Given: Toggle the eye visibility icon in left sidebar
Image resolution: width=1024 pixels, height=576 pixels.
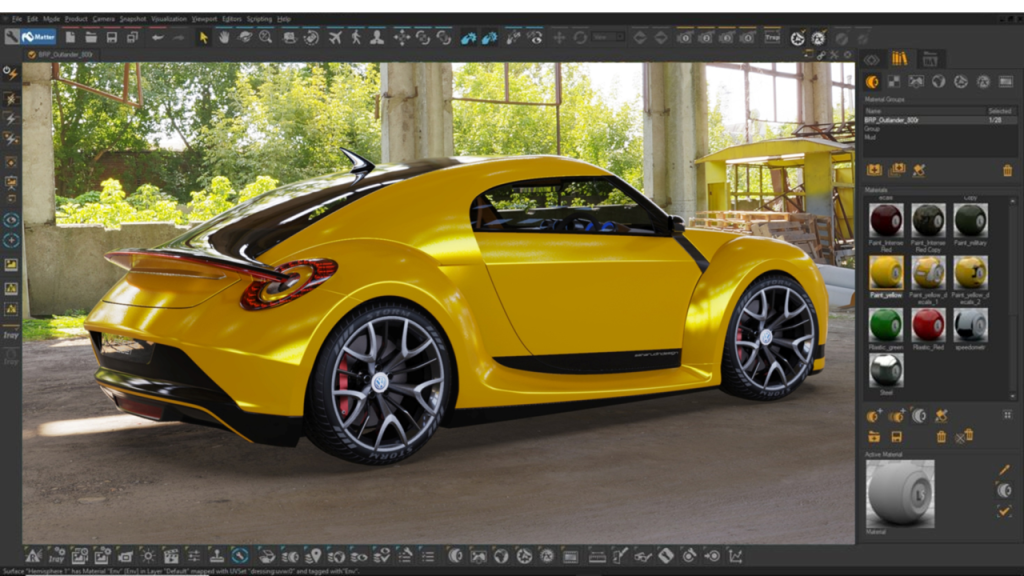Looking at the screenshot, I should [x=11, y=220].
